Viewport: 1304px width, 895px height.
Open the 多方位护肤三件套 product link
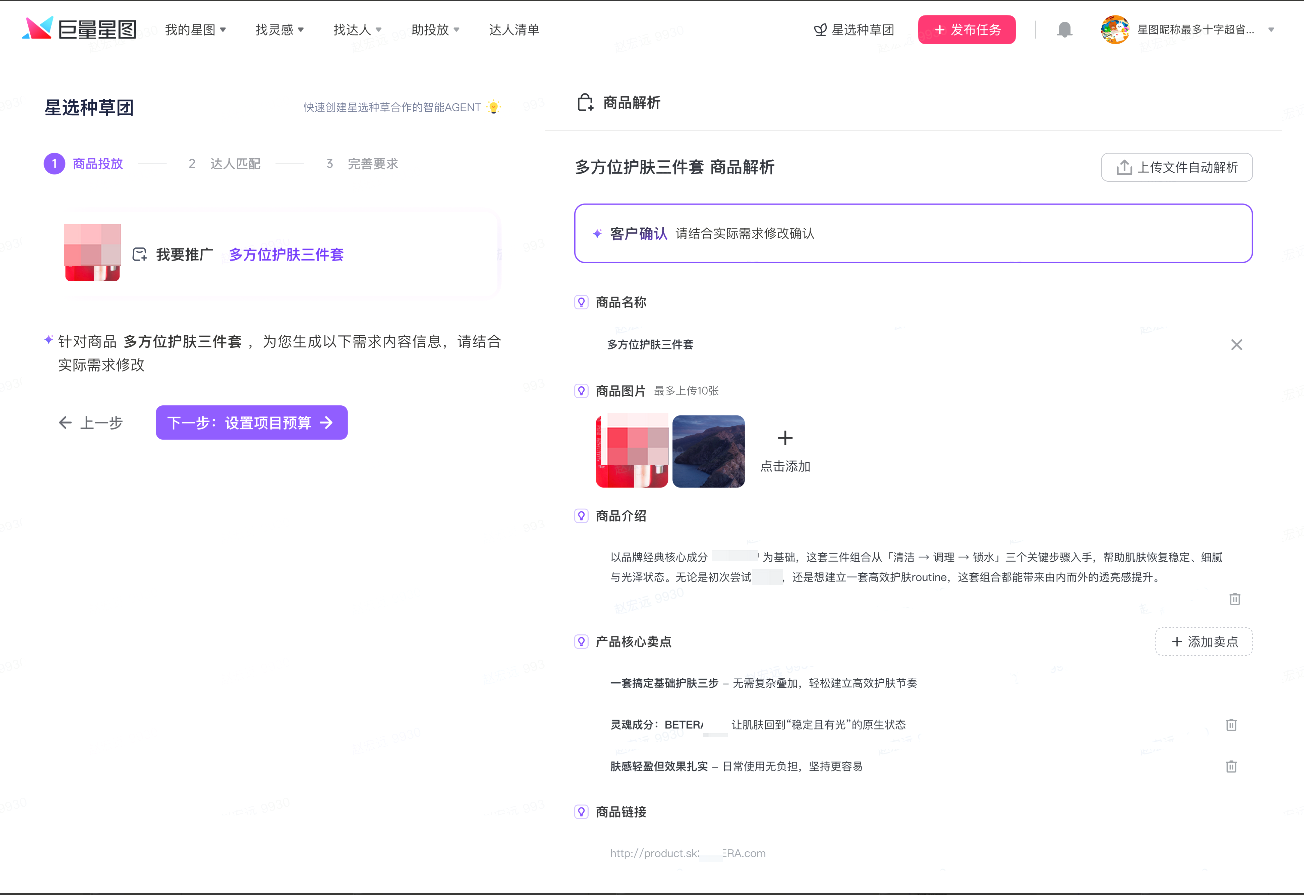[286, 255]
